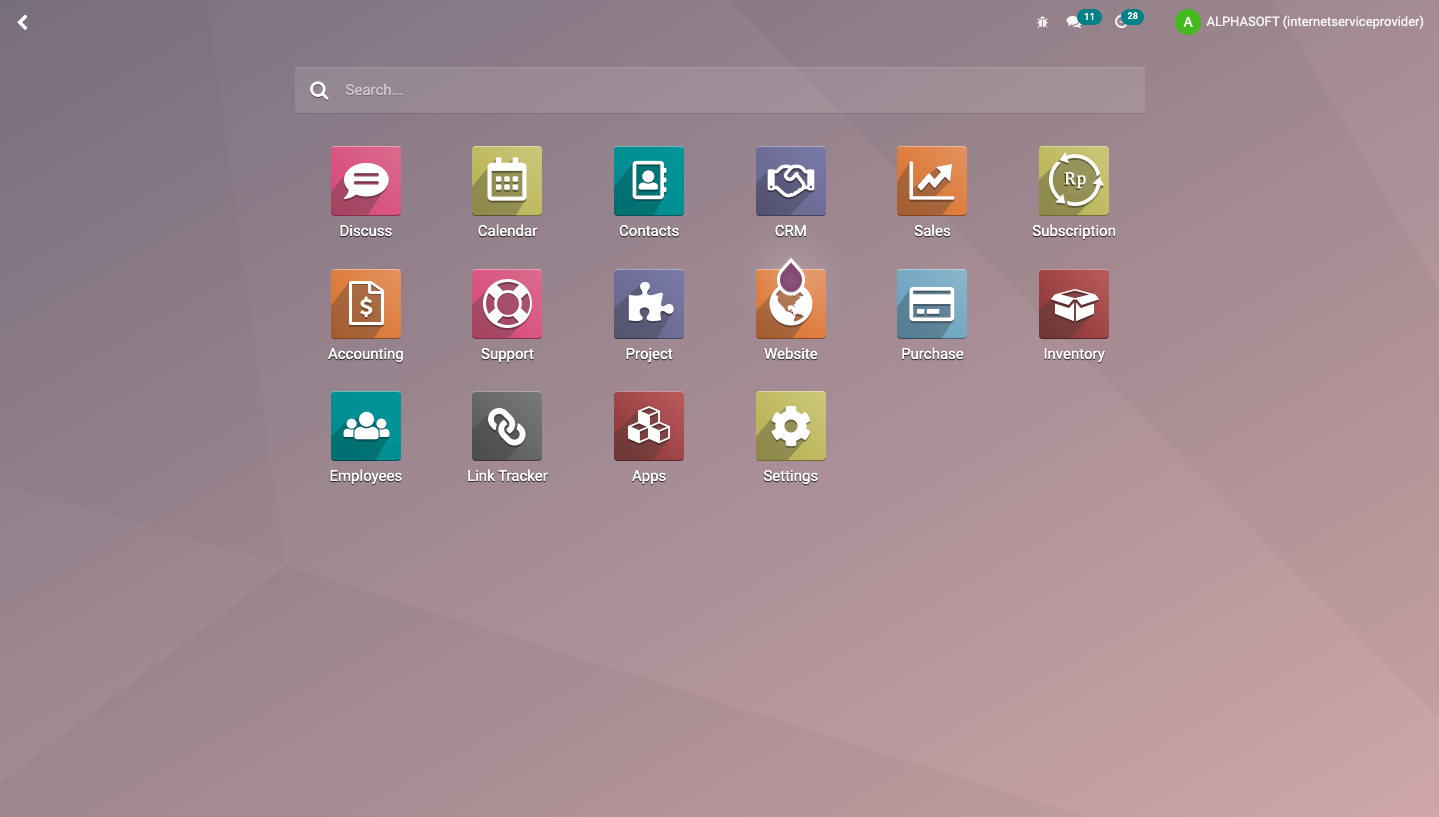The height and width of the screenshot is (817, 1439).
Task: Open the CRM handshake icon
Action: point(791,181)
